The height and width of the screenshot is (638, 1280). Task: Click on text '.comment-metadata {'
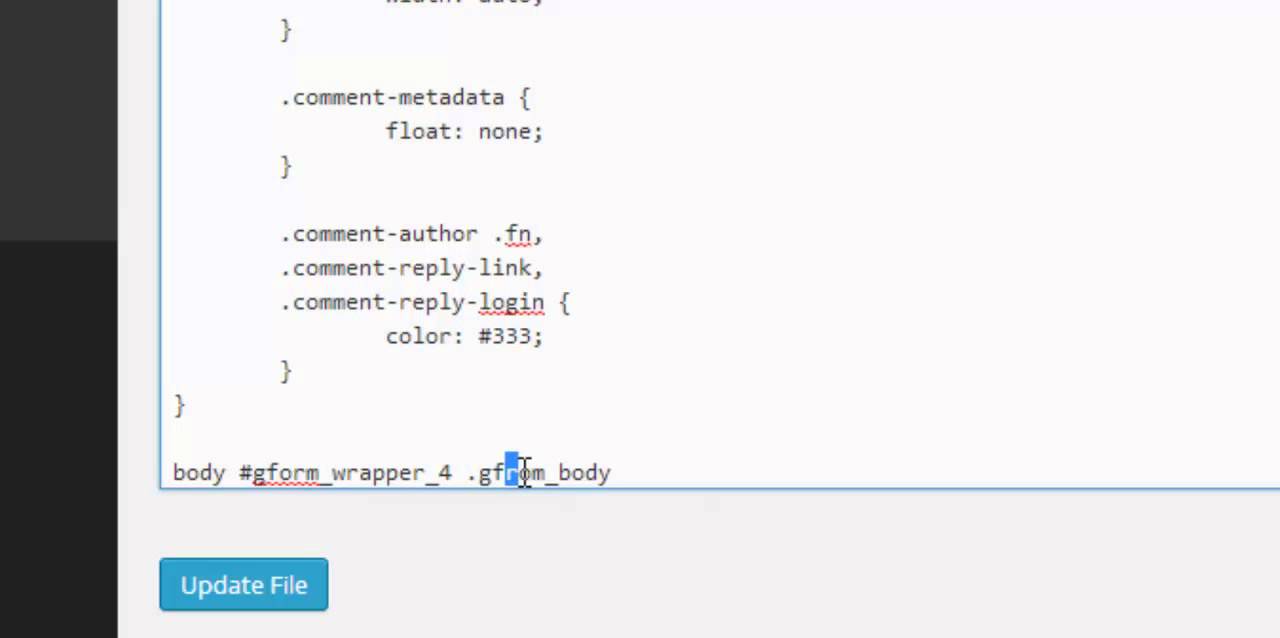click(405, 98)
